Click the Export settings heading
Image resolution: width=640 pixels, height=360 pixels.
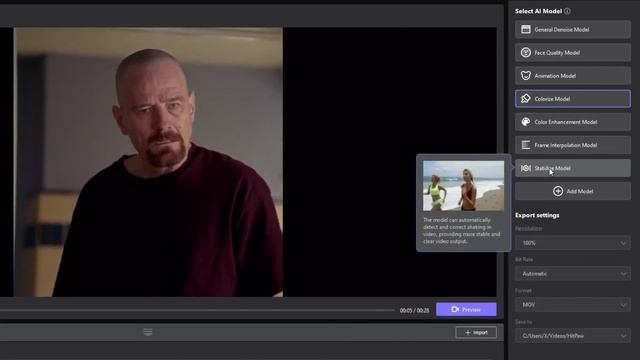(537, 215)
